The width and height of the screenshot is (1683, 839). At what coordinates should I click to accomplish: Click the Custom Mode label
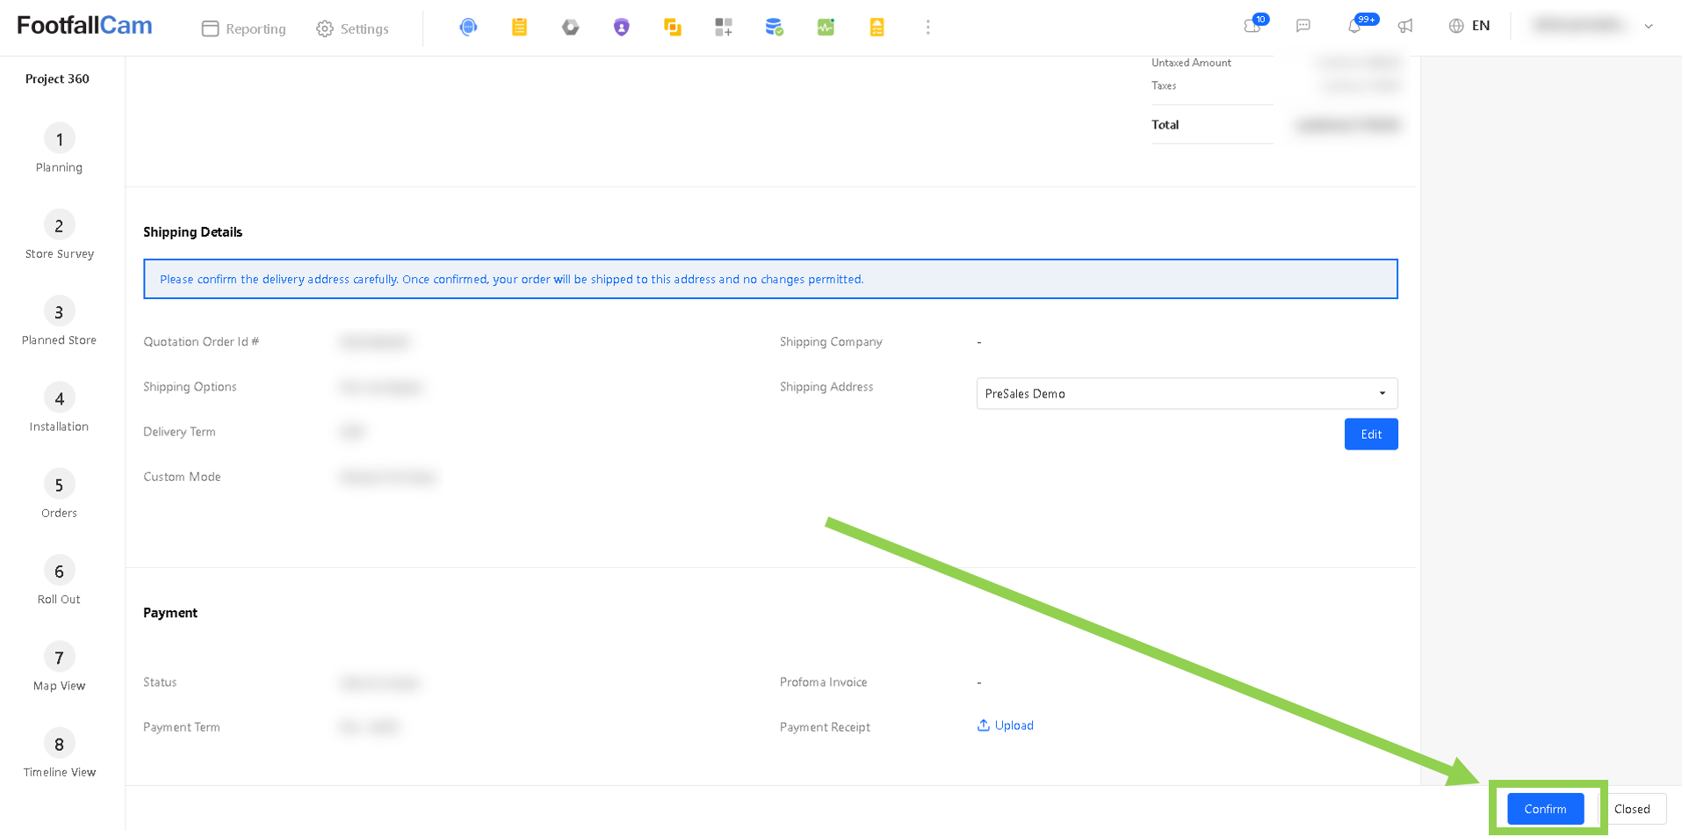click(182, 477)
